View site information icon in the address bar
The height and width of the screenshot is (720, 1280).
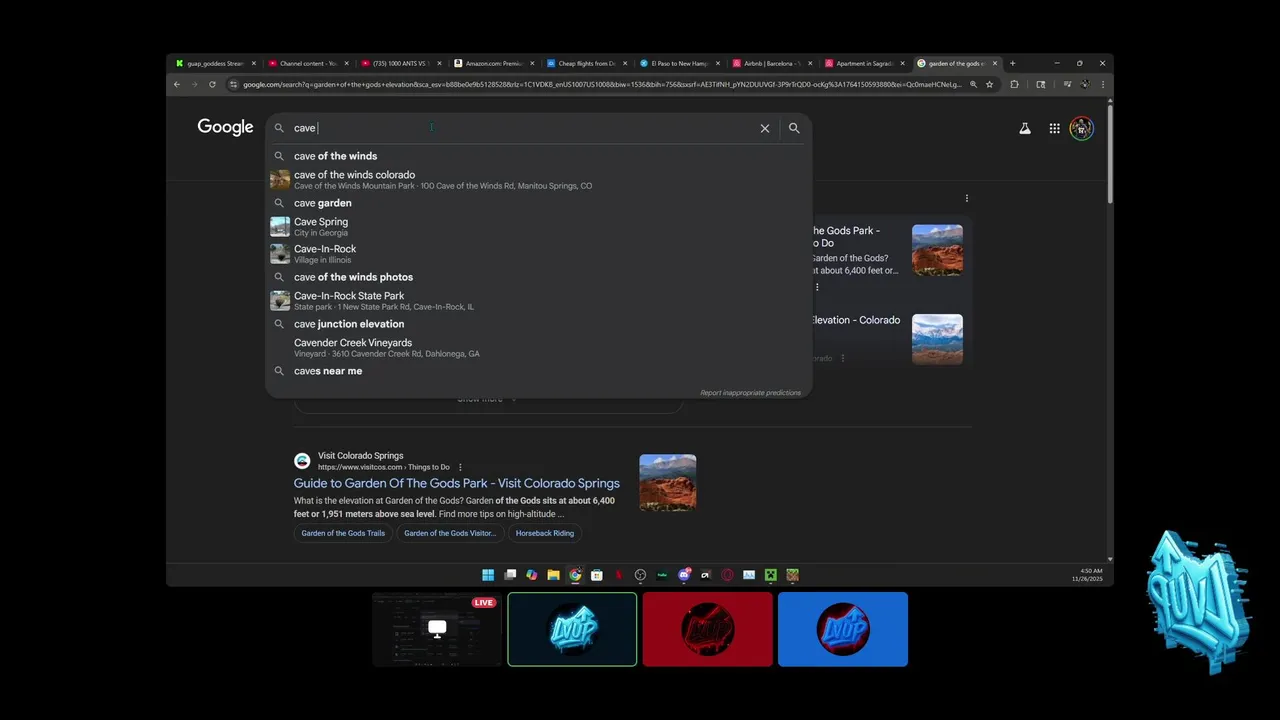[x=234, y=84]
